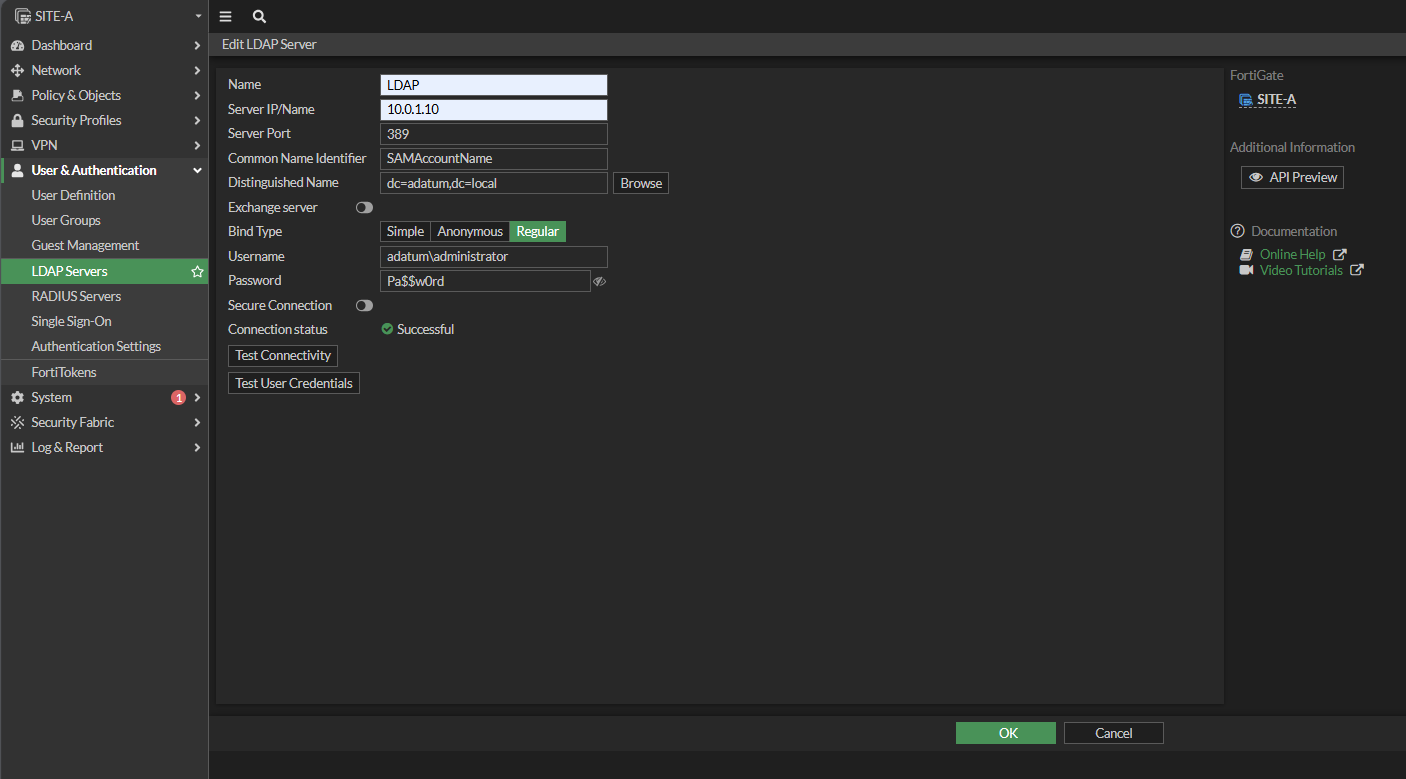The height and width of the screenshot is (779, 1406).
Task: Select the Anonymous bind type
Action: (x=470, y=232)
